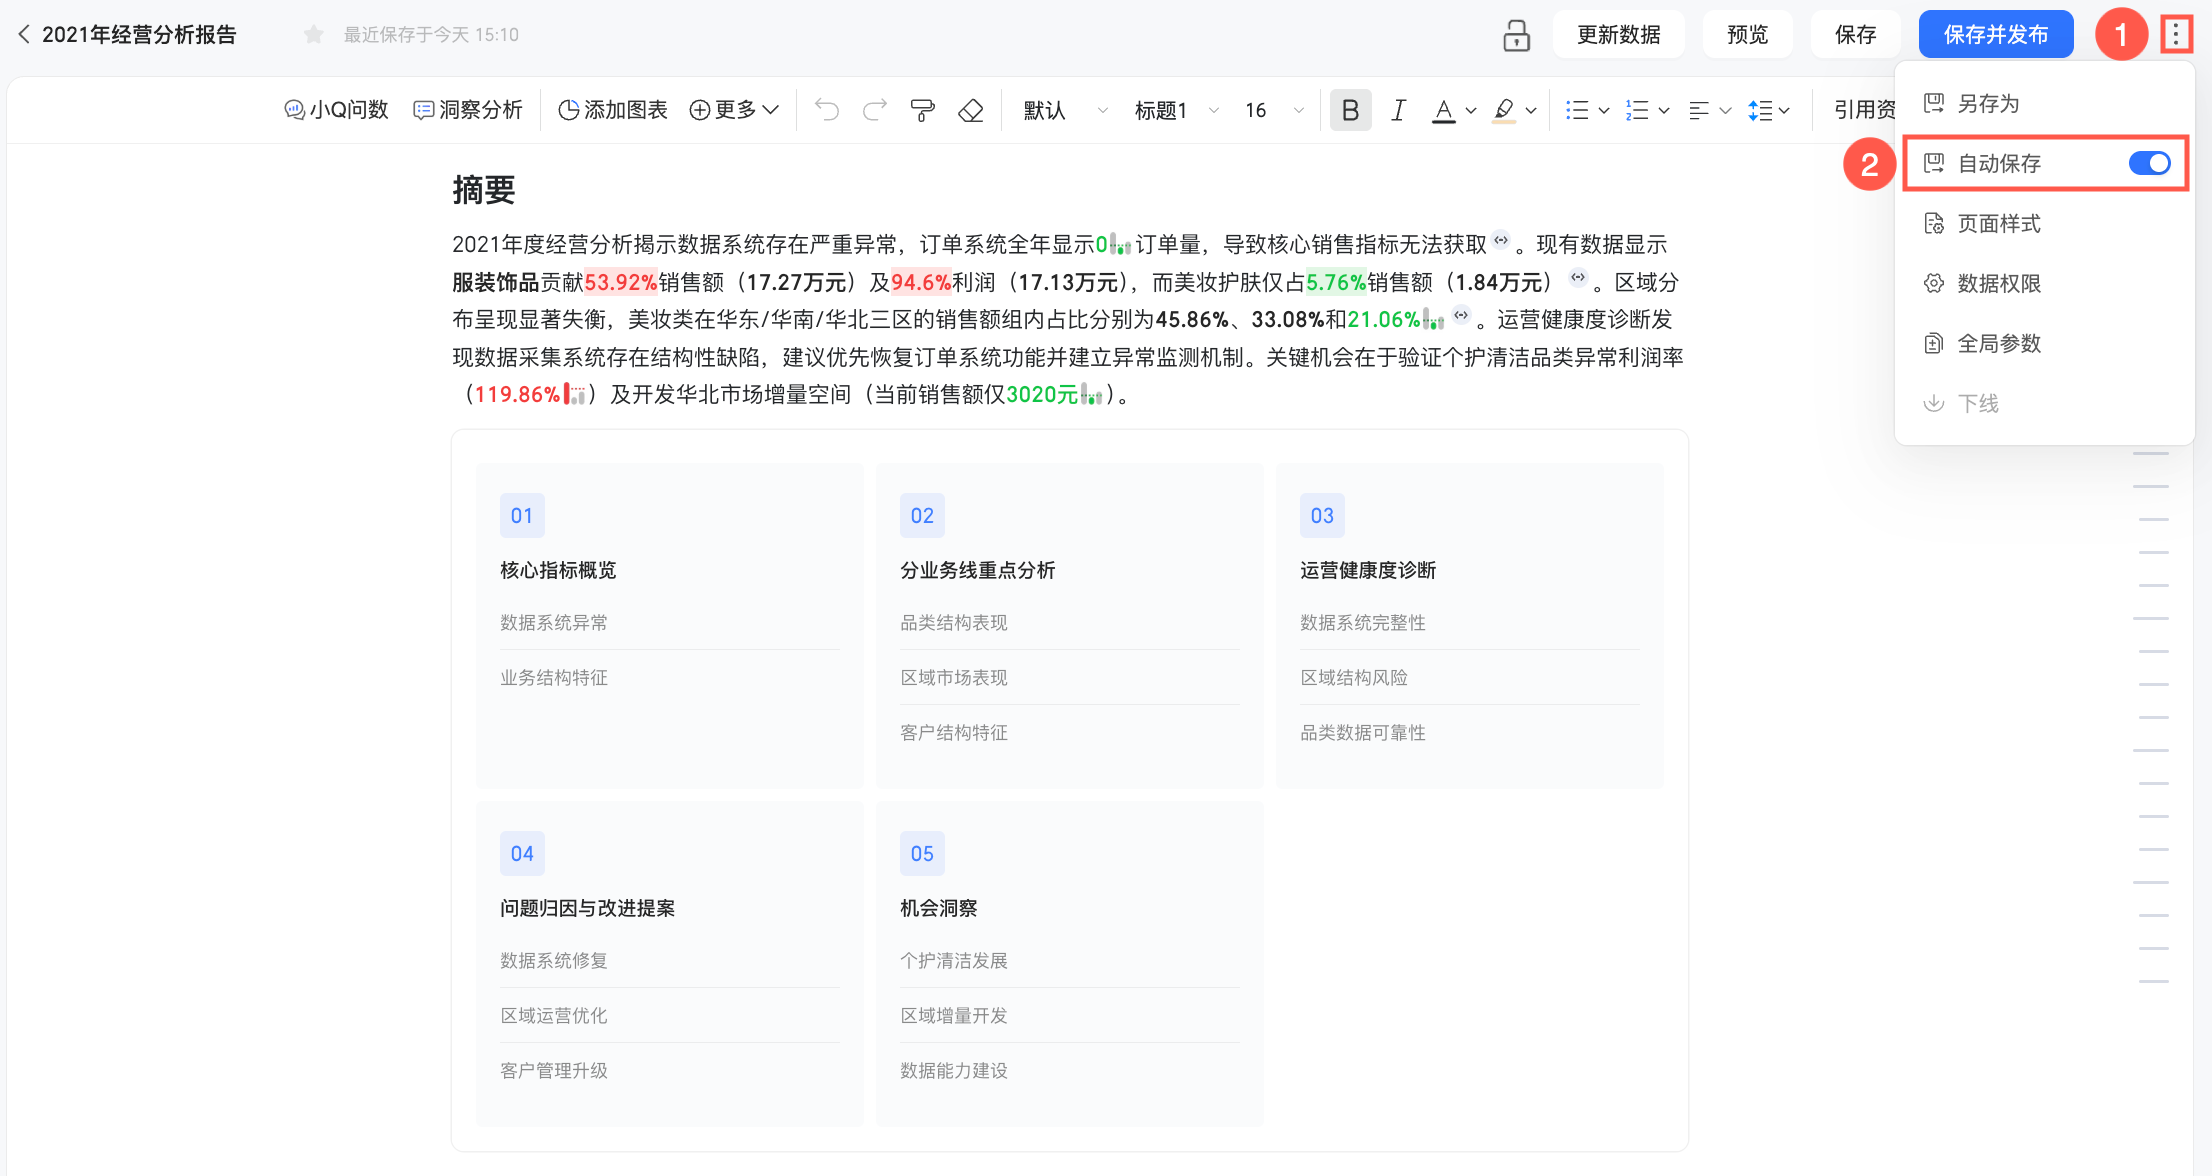The width and height of the screenshot is (2212, 1176).
Task: Click the 分业务线重点分析 section card
Action: [x=977, y=570]
